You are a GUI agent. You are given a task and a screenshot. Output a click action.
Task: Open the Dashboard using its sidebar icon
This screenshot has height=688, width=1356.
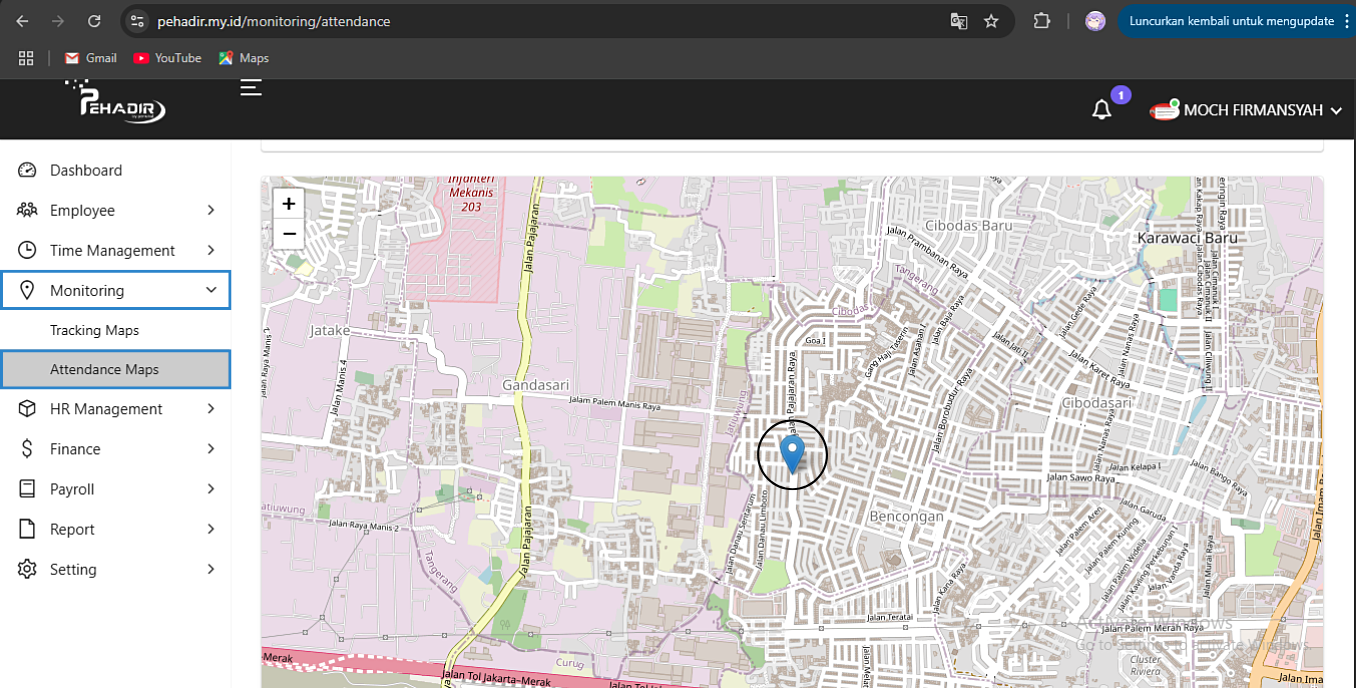click(x=26, y=170)
